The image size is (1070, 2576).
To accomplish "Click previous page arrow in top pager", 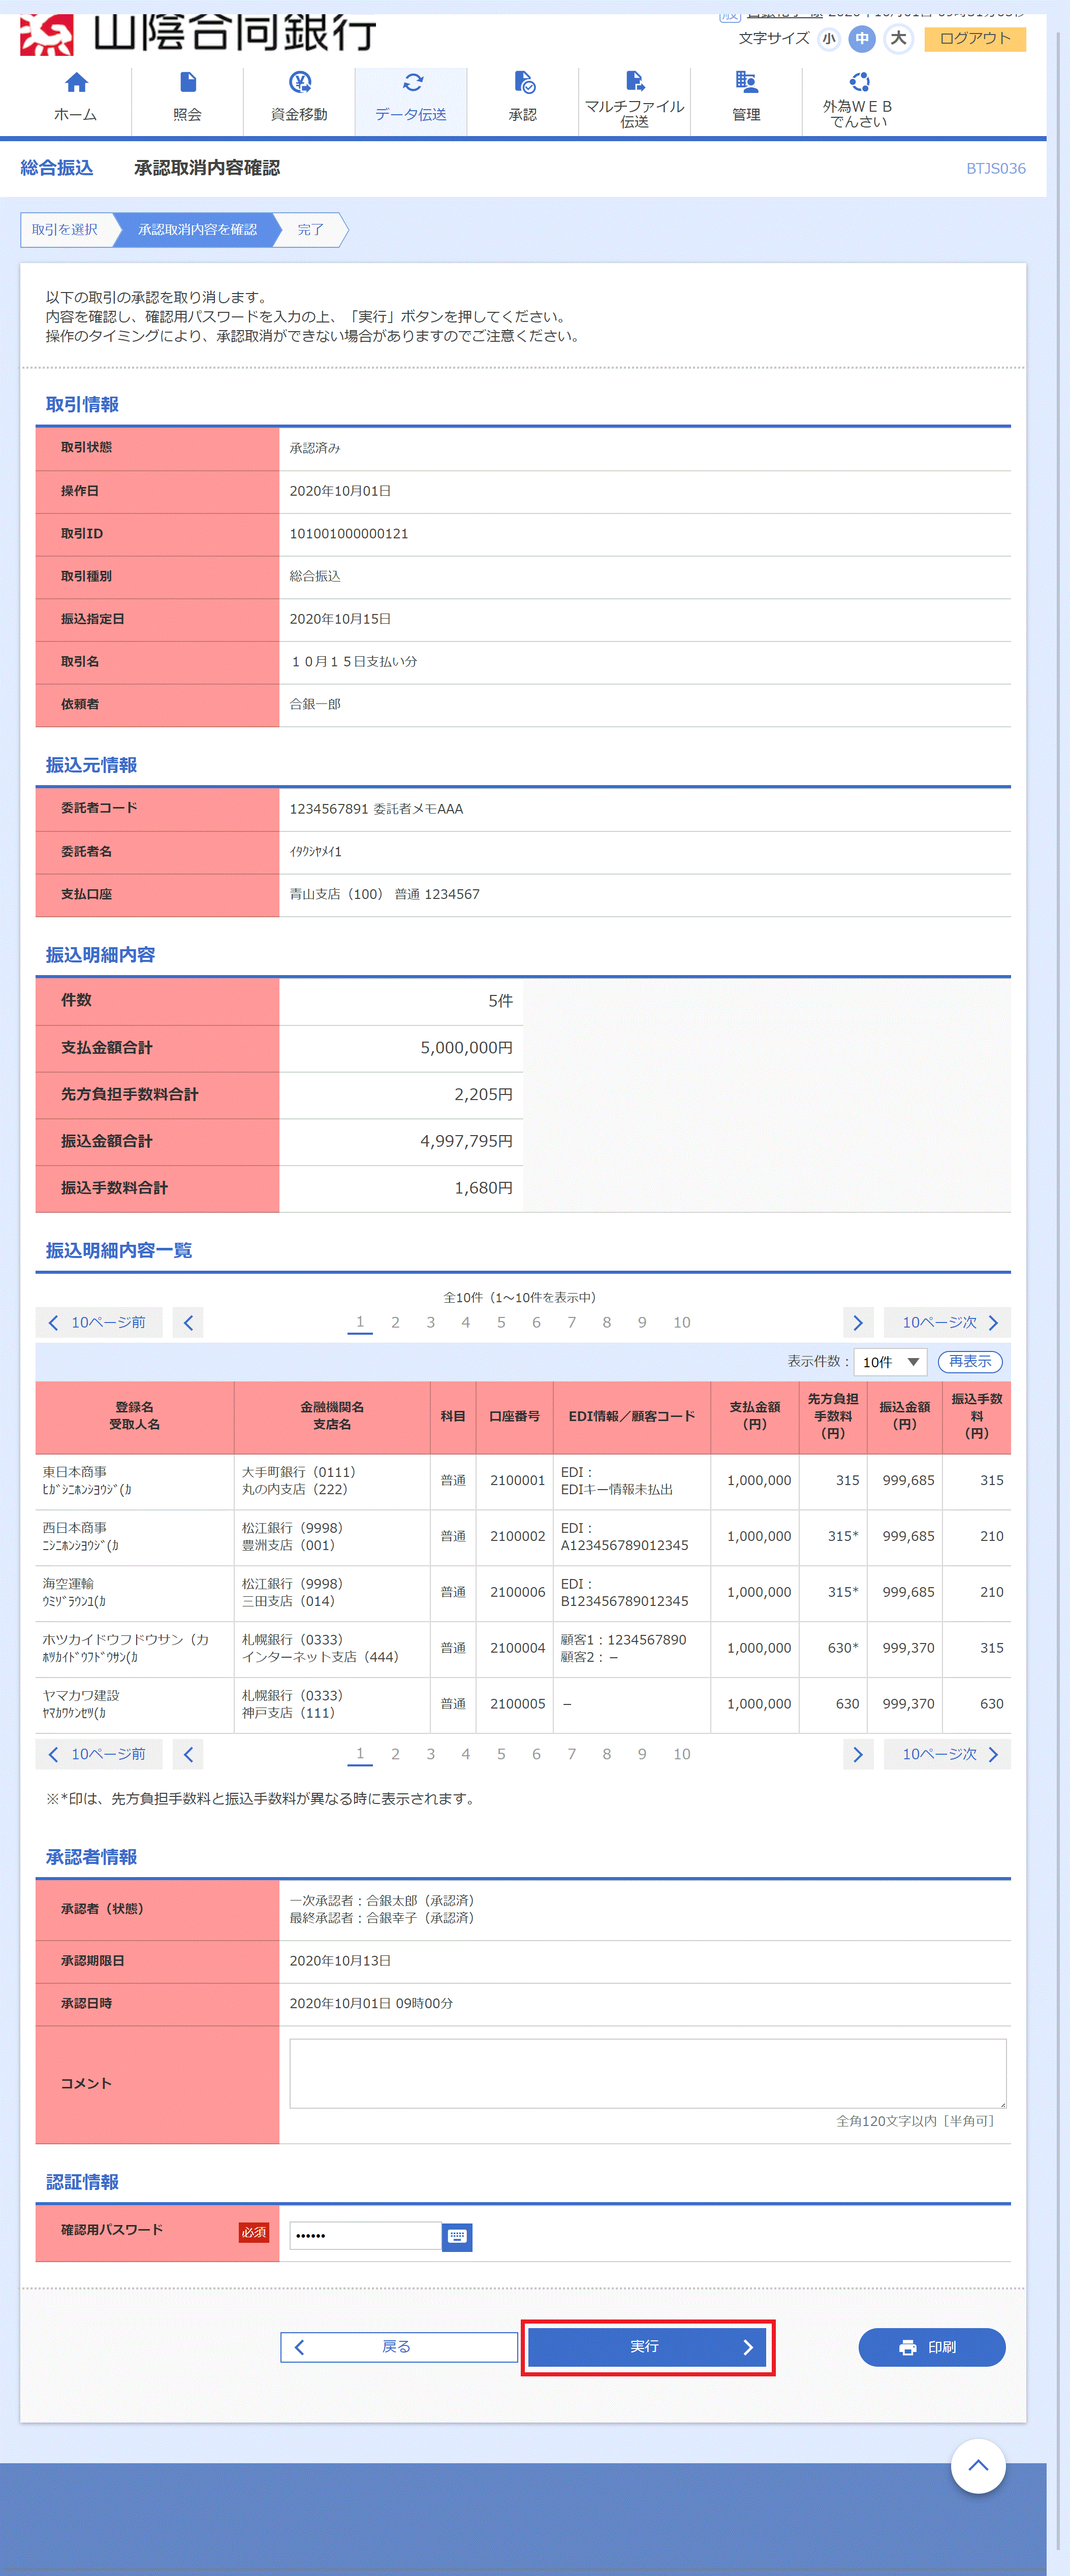I will pos(188,1322).
